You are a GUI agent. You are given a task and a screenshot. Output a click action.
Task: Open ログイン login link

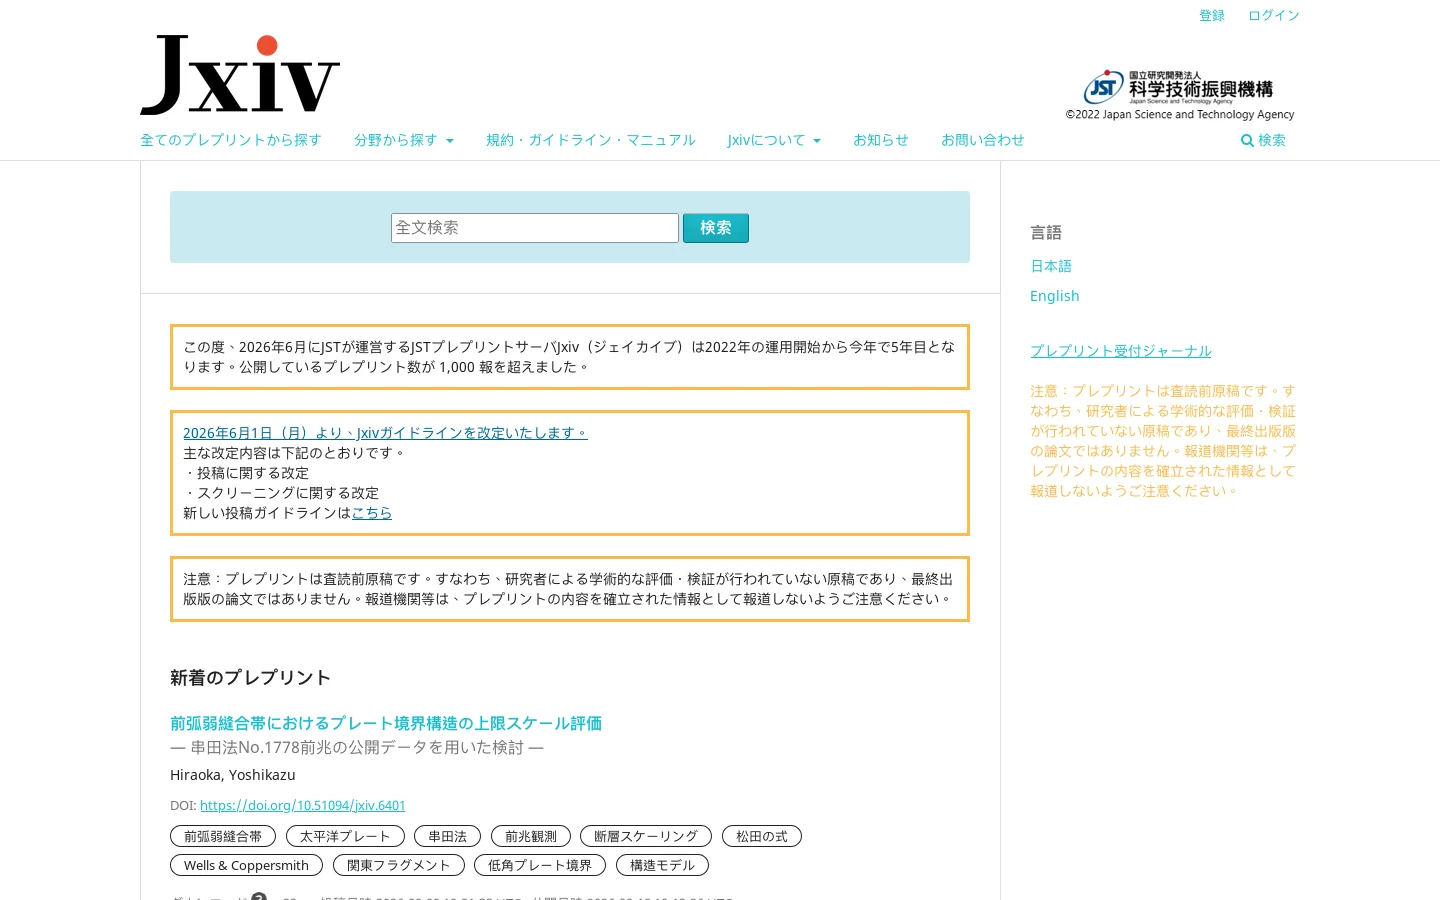[1274, 15]
